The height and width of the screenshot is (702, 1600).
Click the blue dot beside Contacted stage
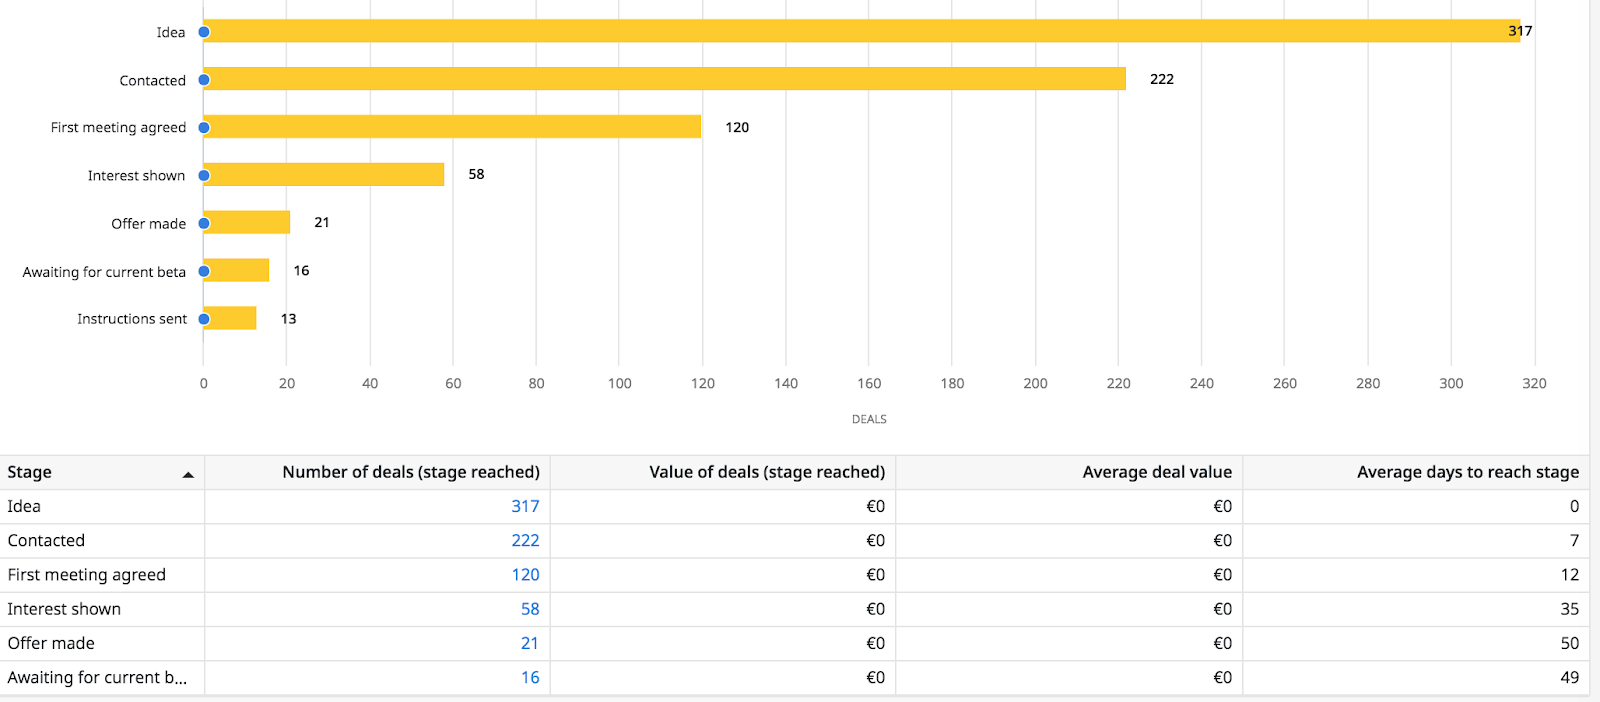coord(204,80)
